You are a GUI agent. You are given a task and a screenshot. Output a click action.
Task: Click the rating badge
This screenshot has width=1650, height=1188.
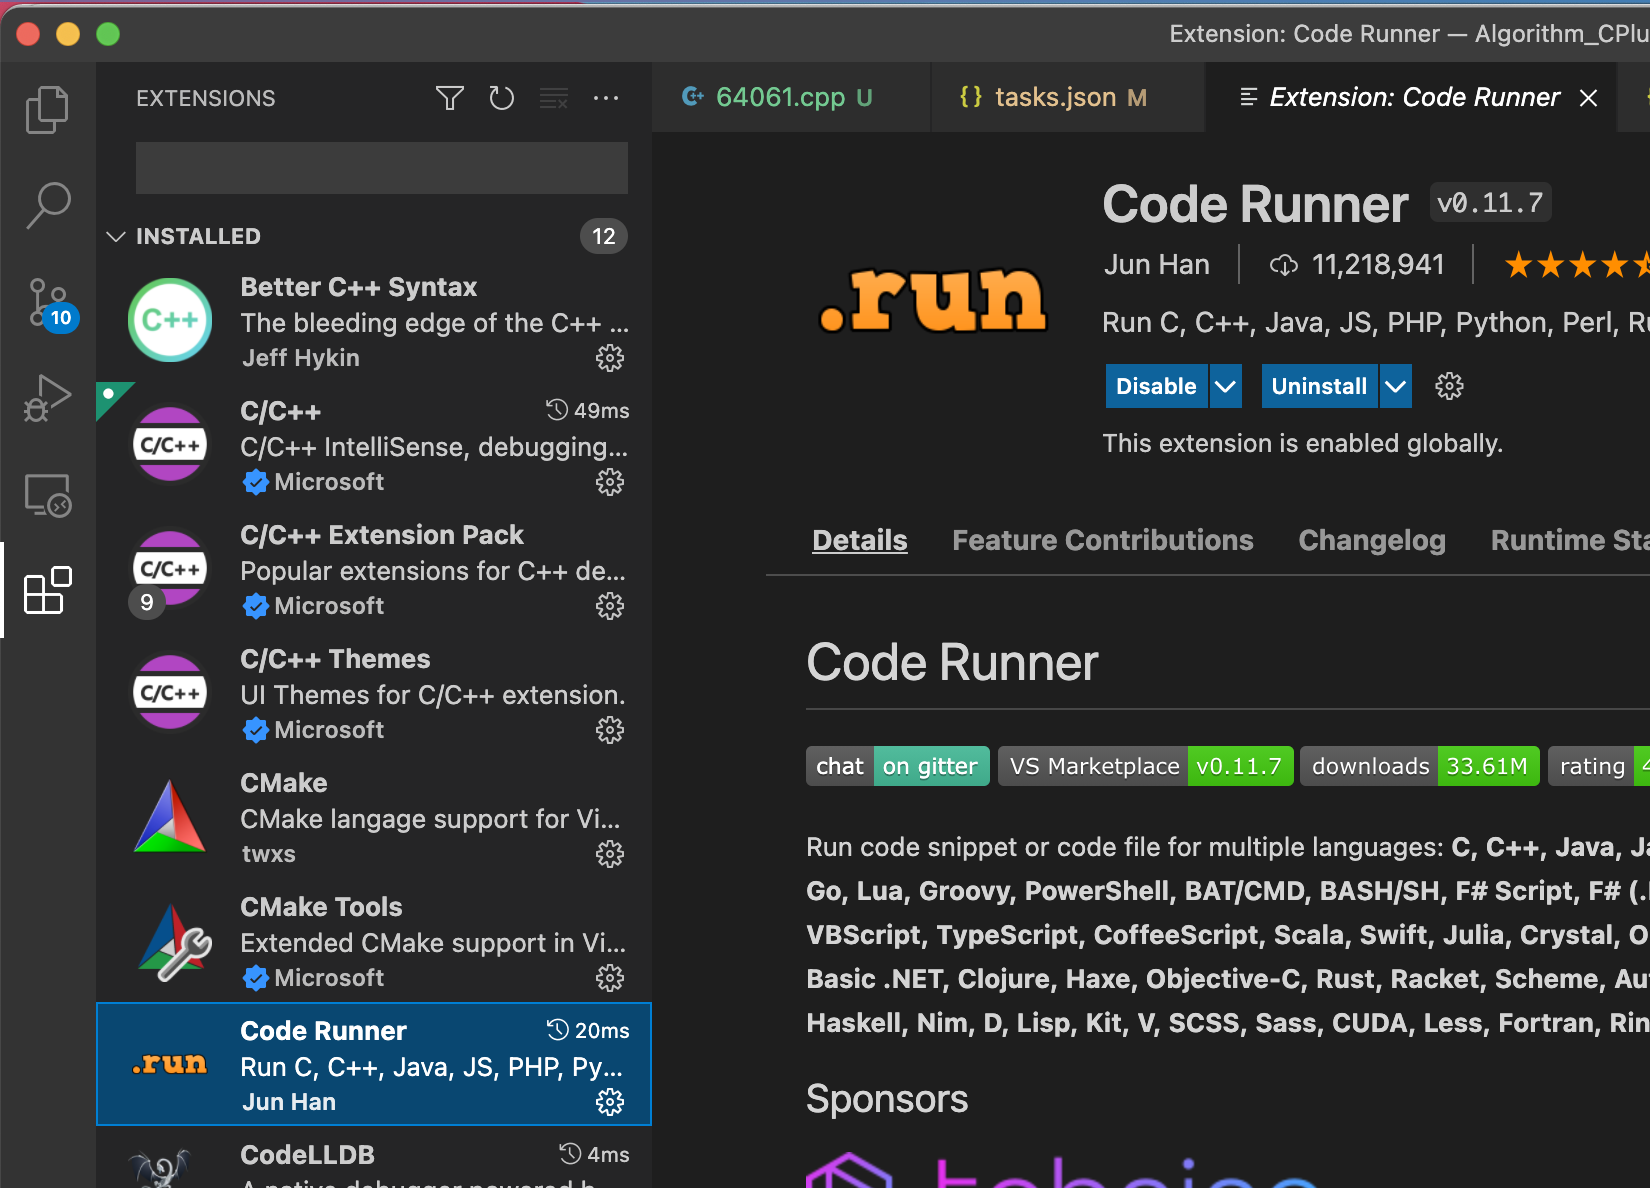pyautogui.click(x=1599, y=766)
